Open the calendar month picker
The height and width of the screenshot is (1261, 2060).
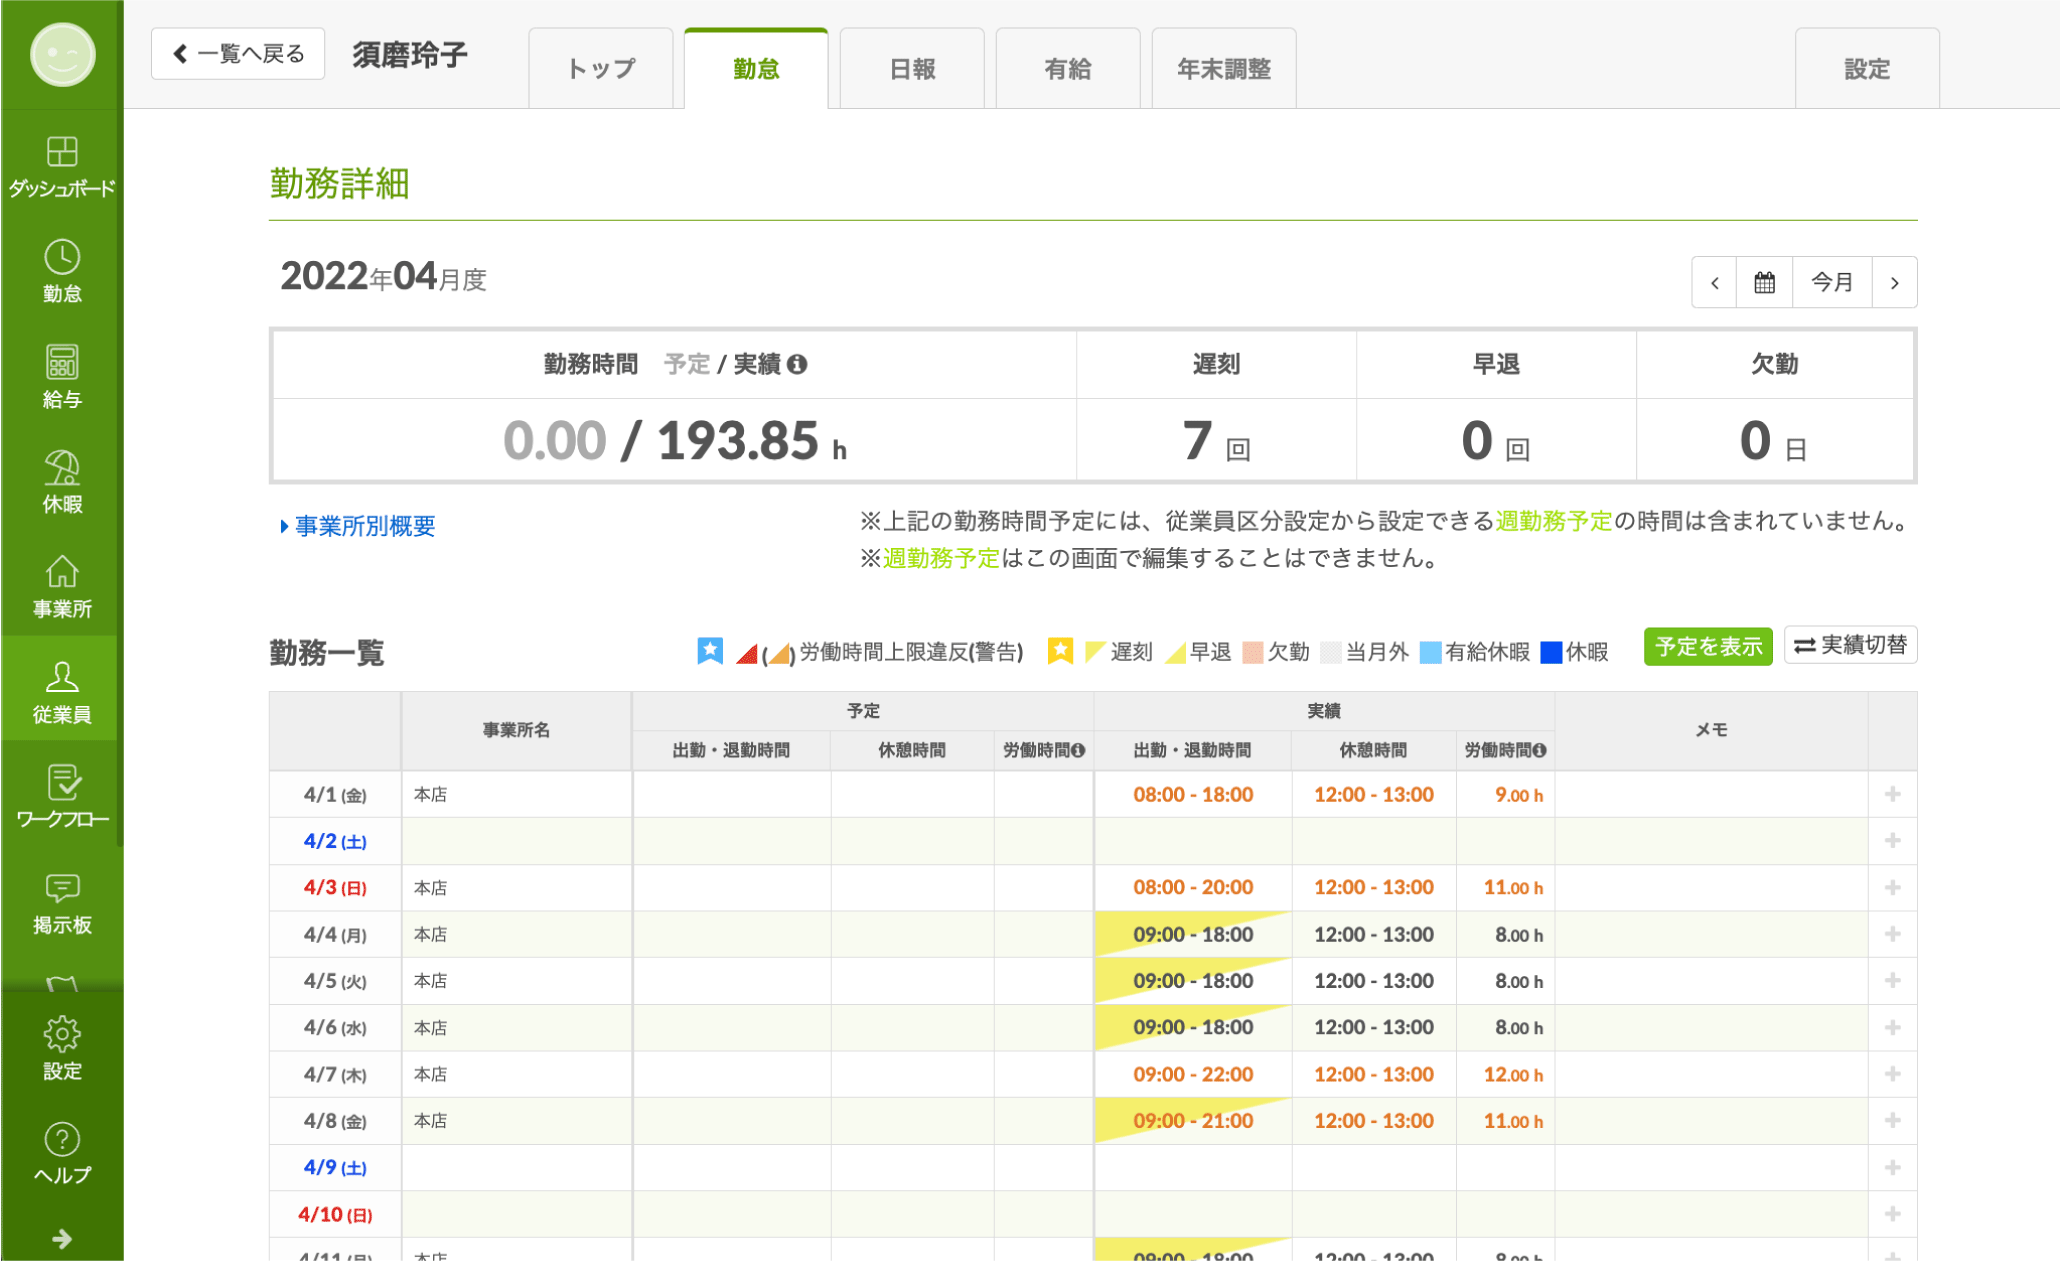[x=1765, y=282]
